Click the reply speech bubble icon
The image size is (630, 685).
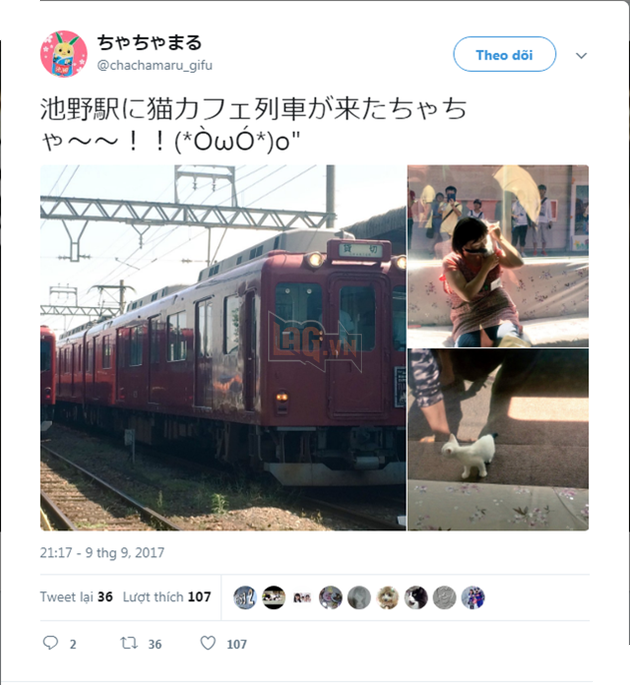coord(50,643)
